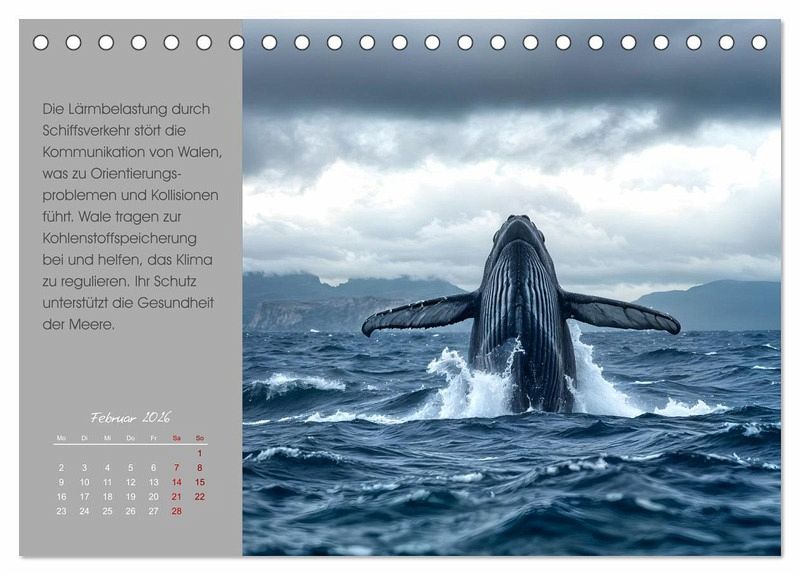800x575 pixels.
Task: Click date 16 in the Monday column
Action: coord(61,496)
